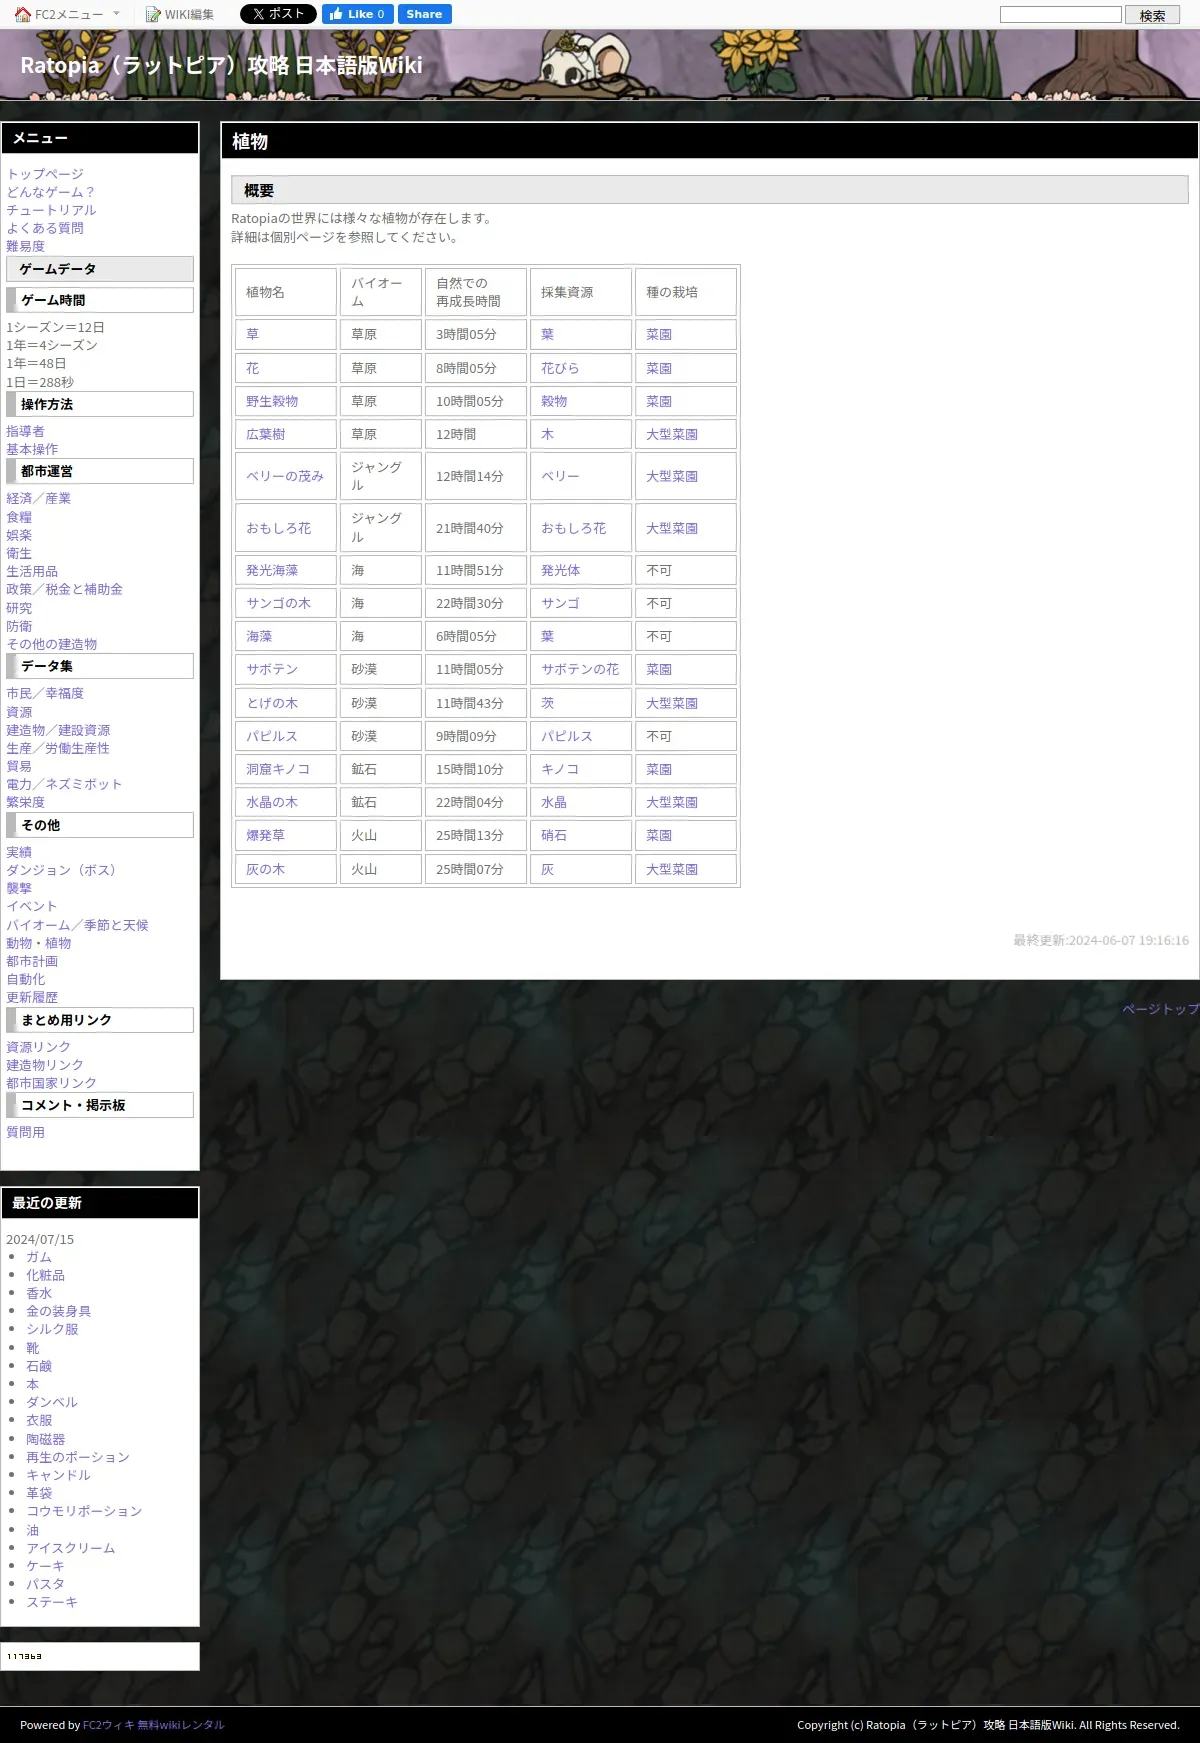
Task: Click the 検索 search button
Action: [x=1152, y=15]
